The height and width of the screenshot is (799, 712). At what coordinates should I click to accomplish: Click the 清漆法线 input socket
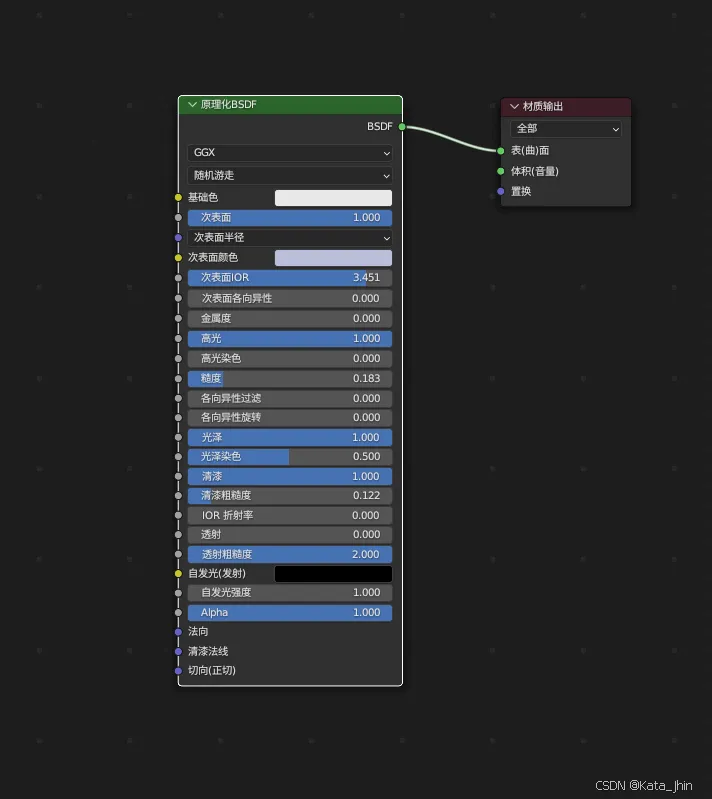179,651
